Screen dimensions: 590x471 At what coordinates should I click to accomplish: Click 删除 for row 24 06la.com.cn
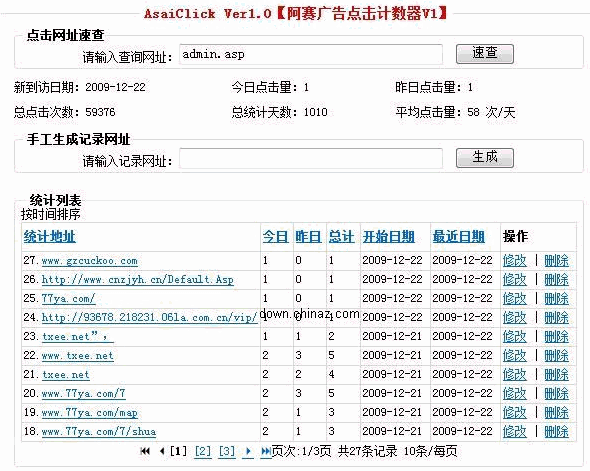[x=557, y=317]
